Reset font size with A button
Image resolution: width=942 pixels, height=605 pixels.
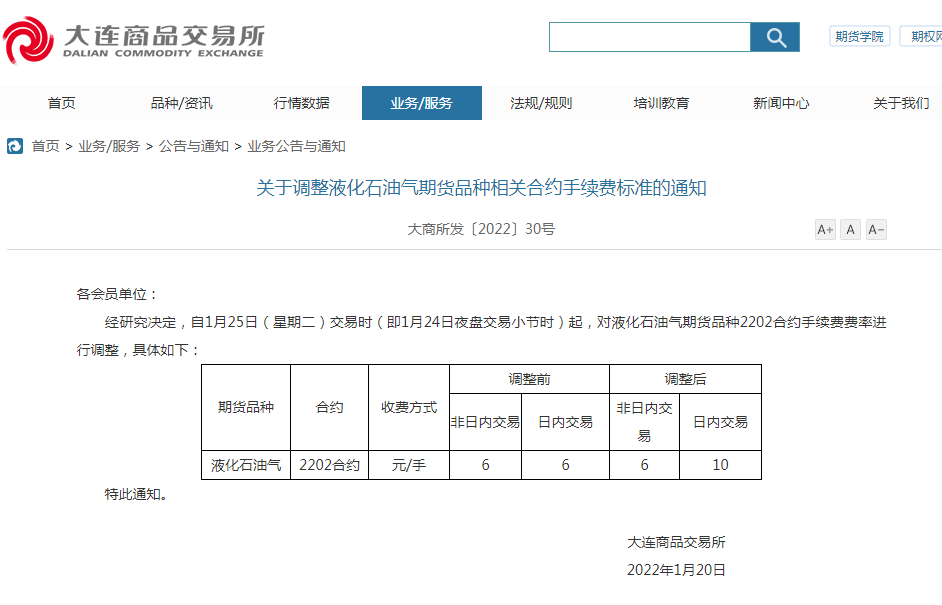click(x=850, y=230)
